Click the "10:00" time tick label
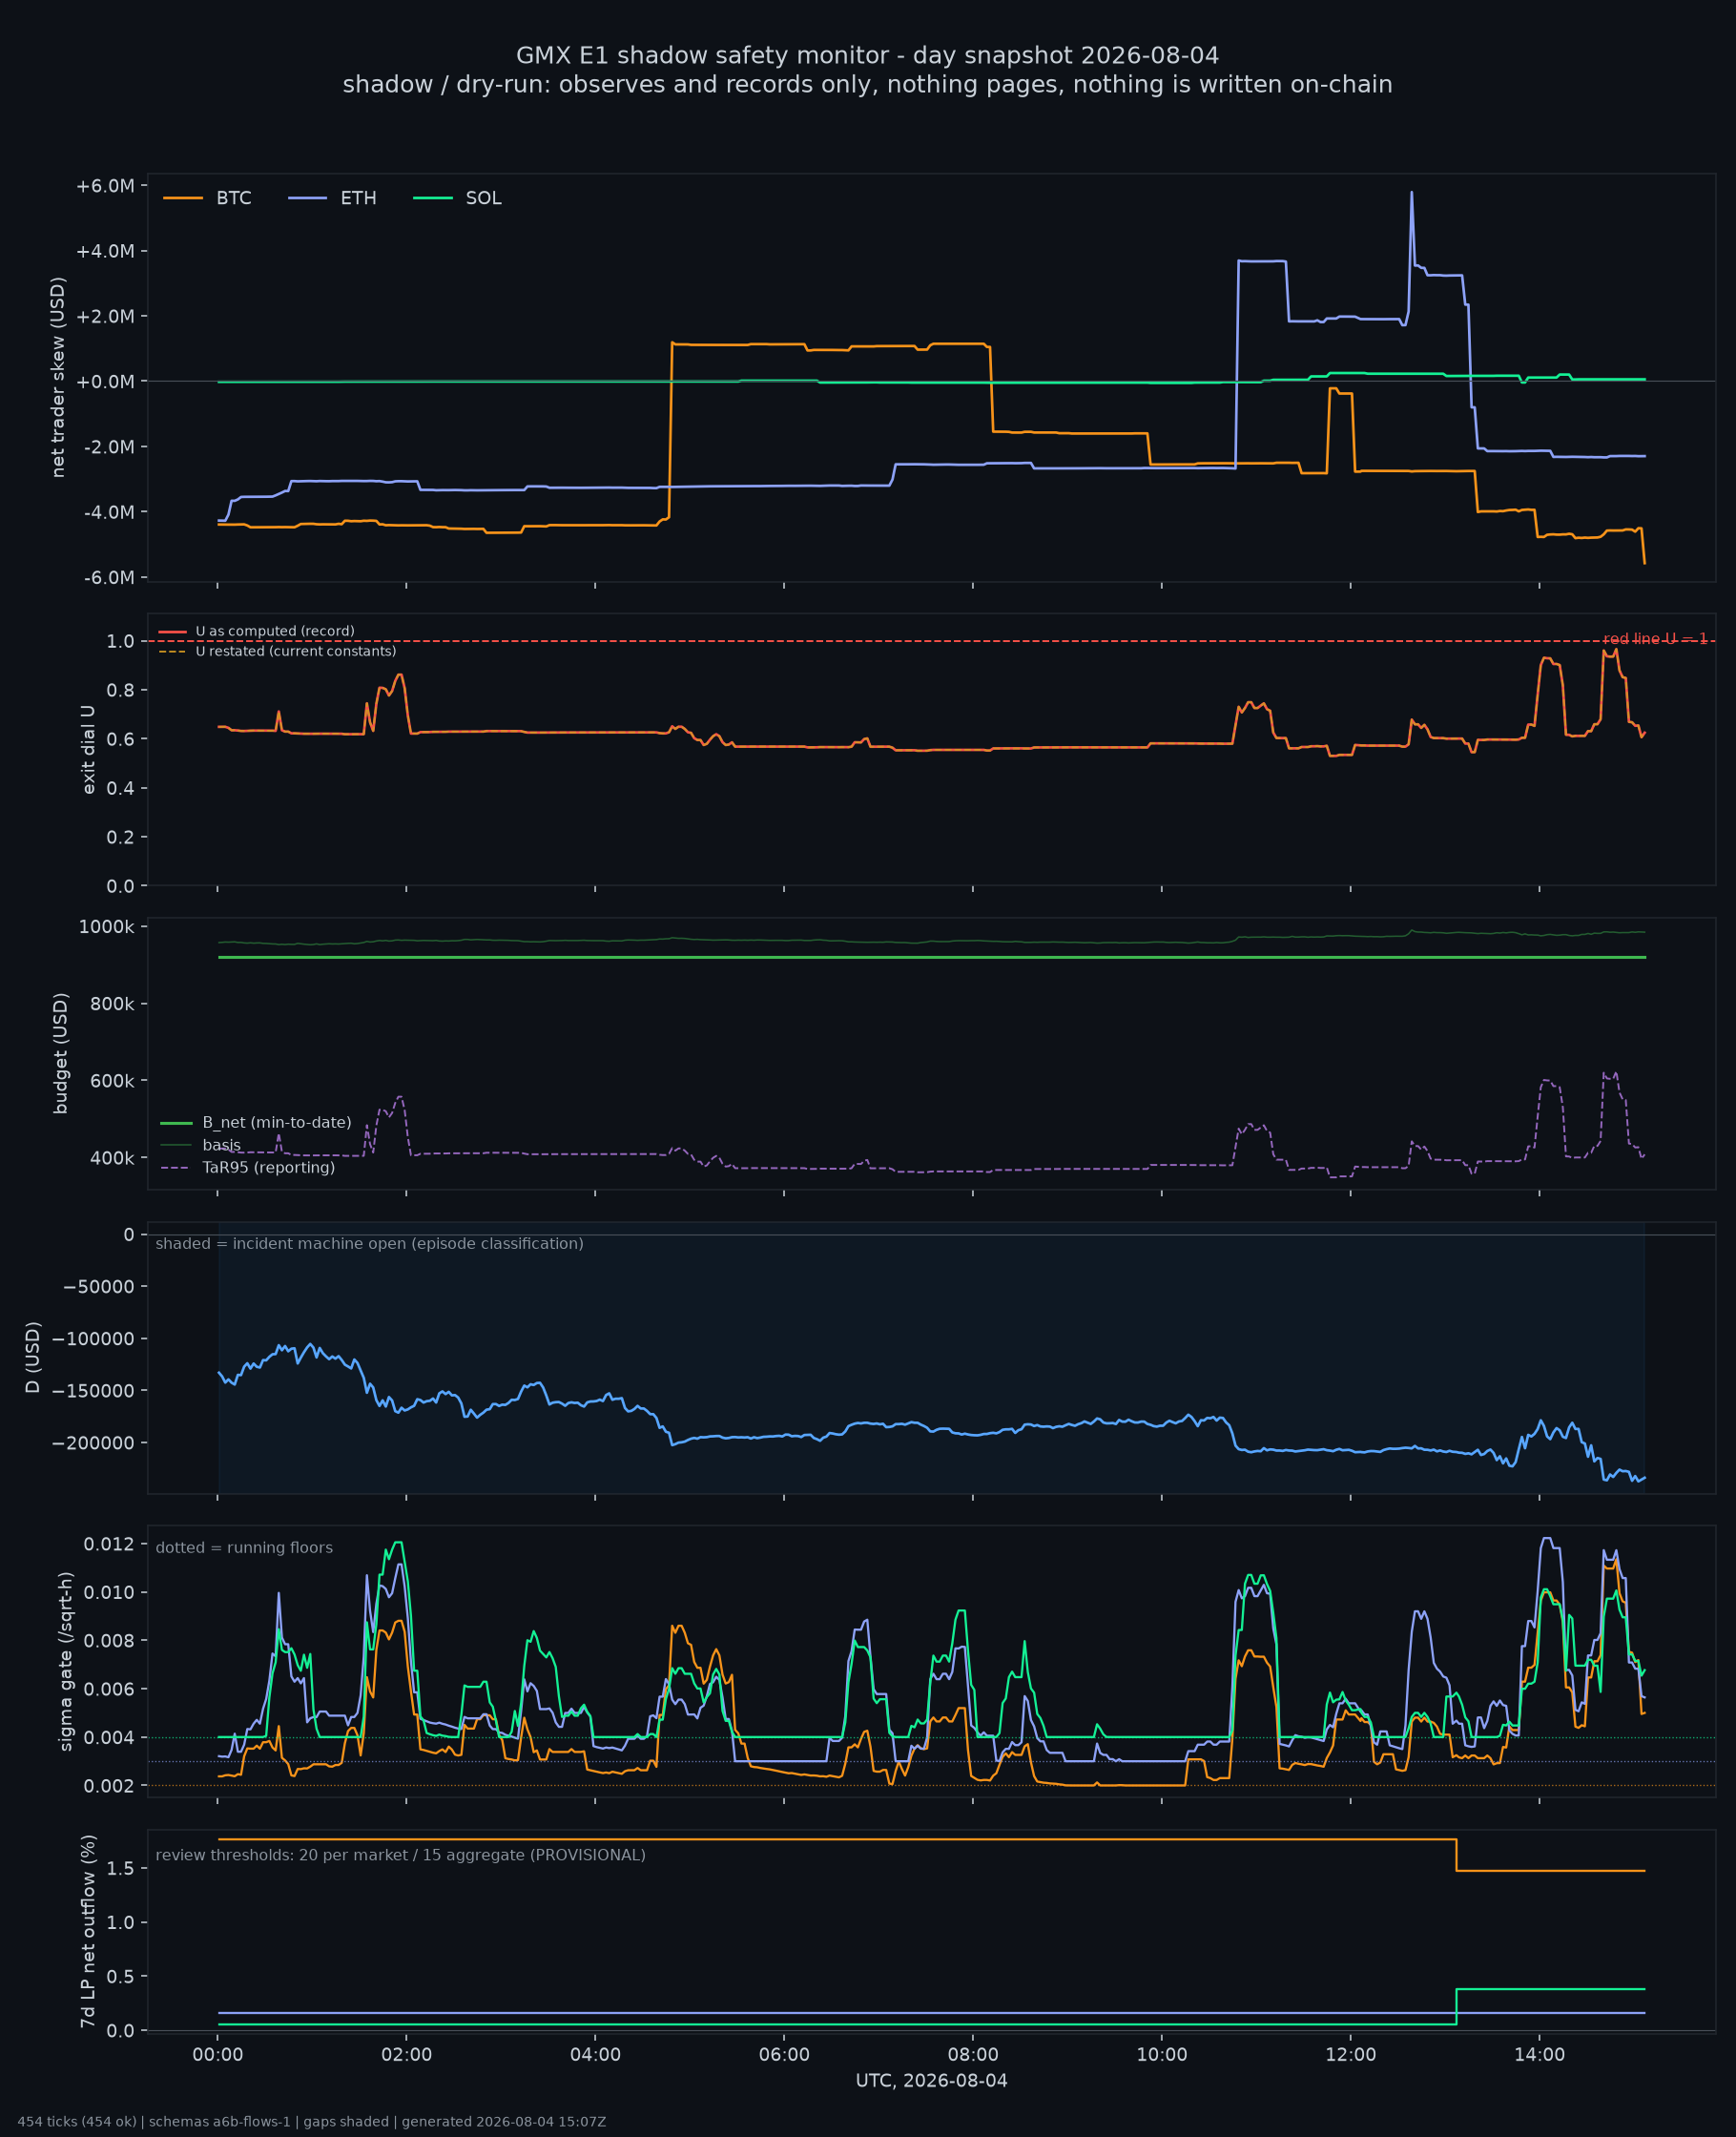 1162,2055
